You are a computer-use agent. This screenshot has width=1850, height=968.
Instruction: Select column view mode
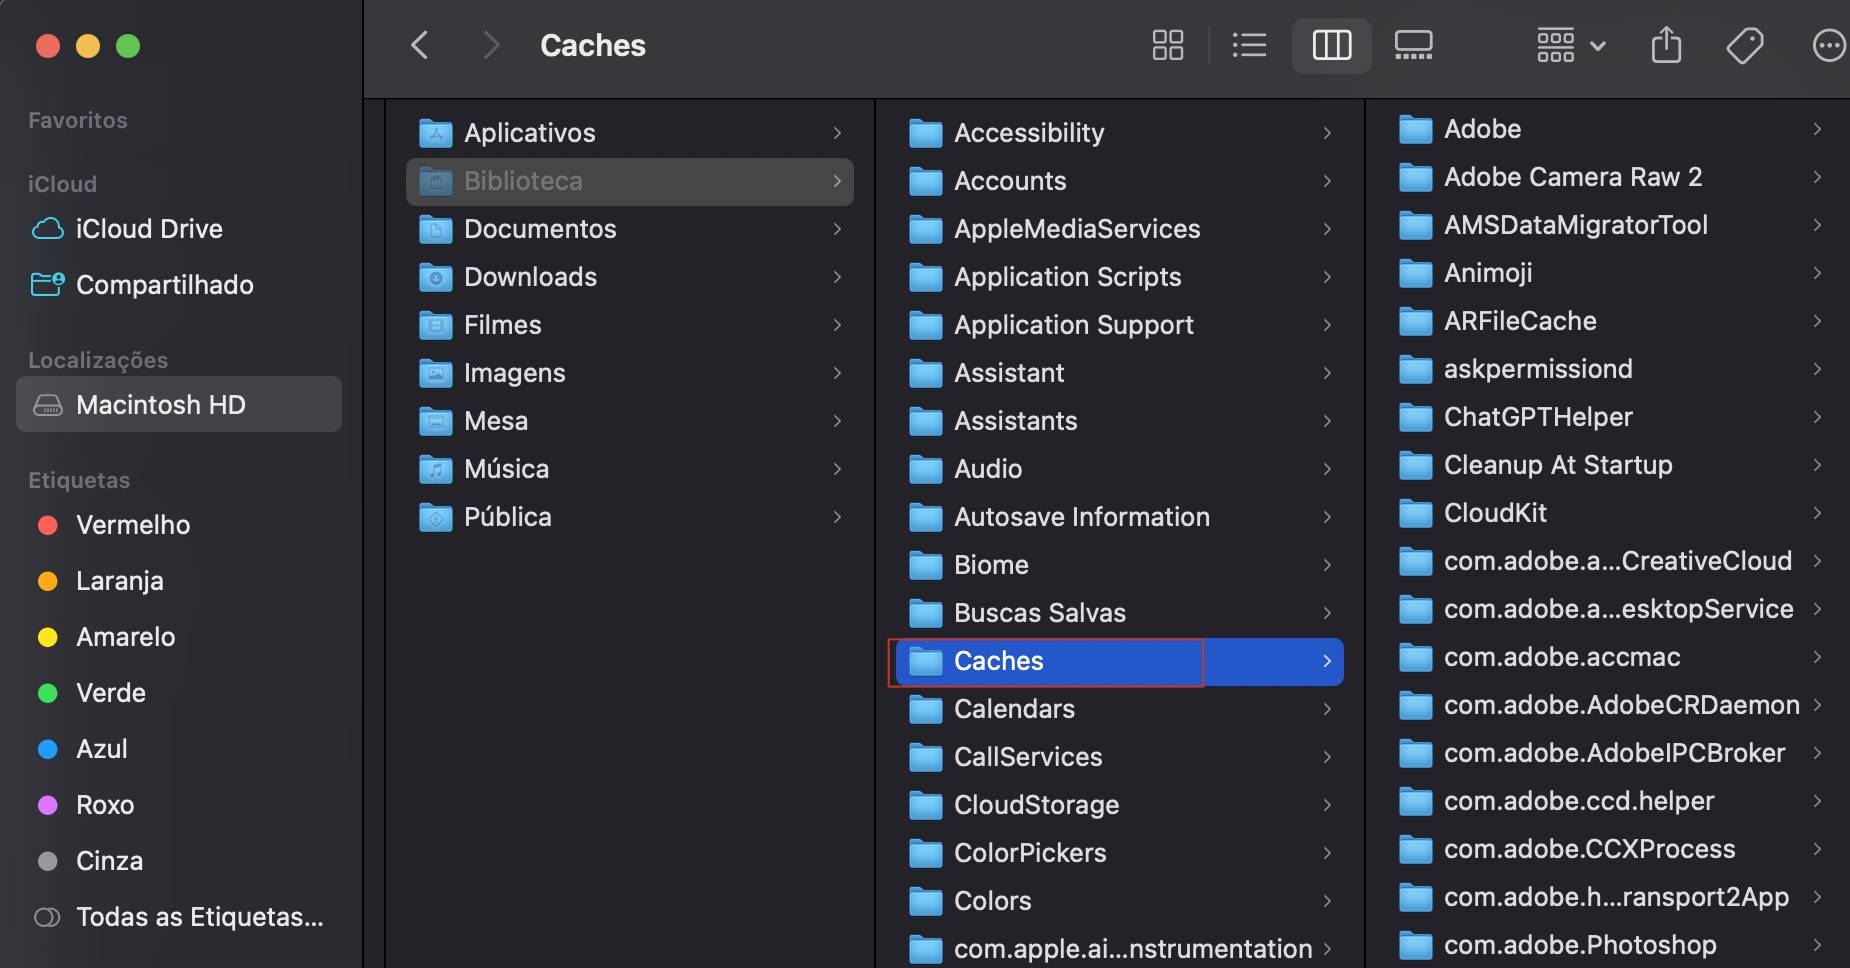tap(1331, 46)
